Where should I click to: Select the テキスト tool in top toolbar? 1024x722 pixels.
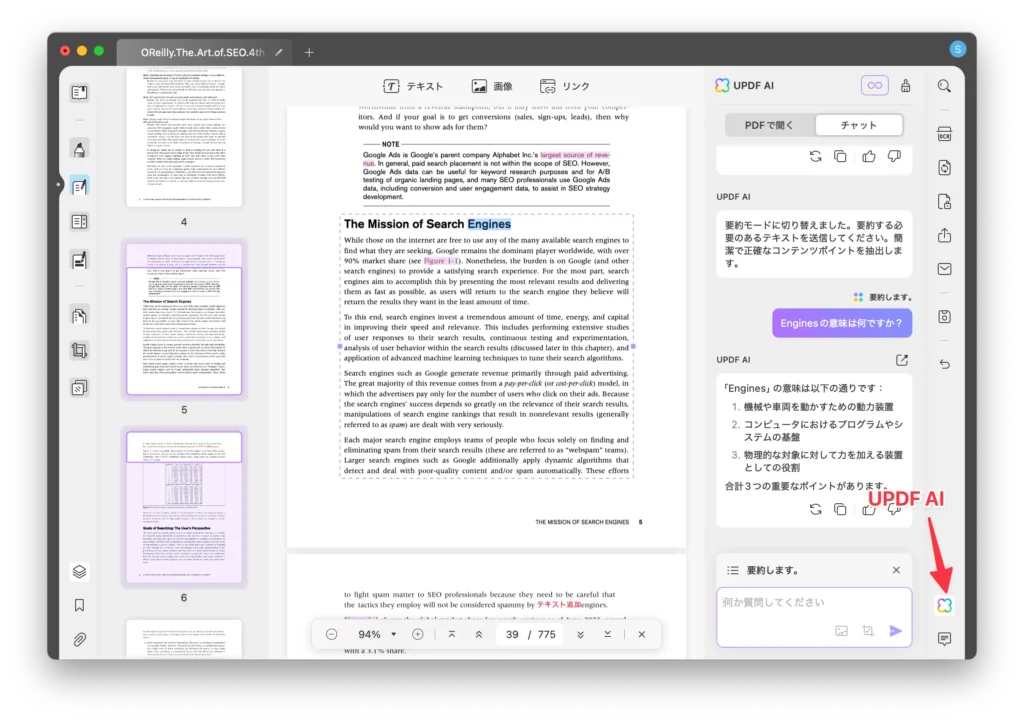pos(413,87)
